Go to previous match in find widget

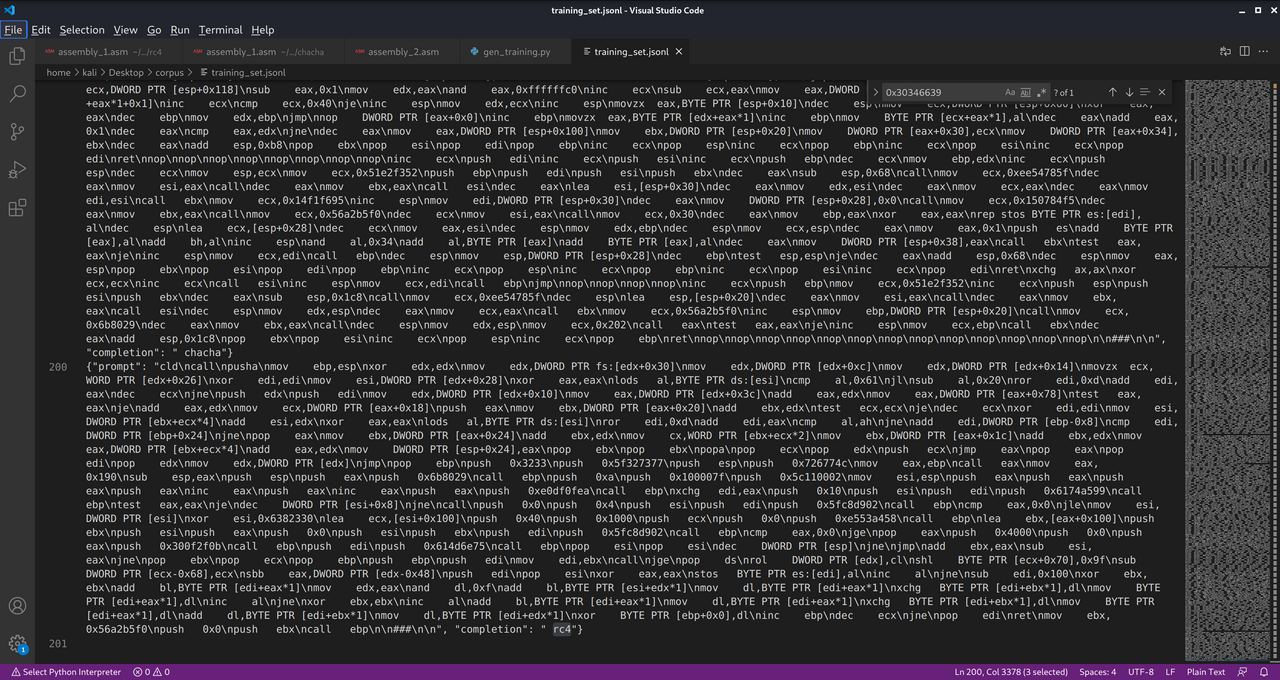(x=1112, y=92)
